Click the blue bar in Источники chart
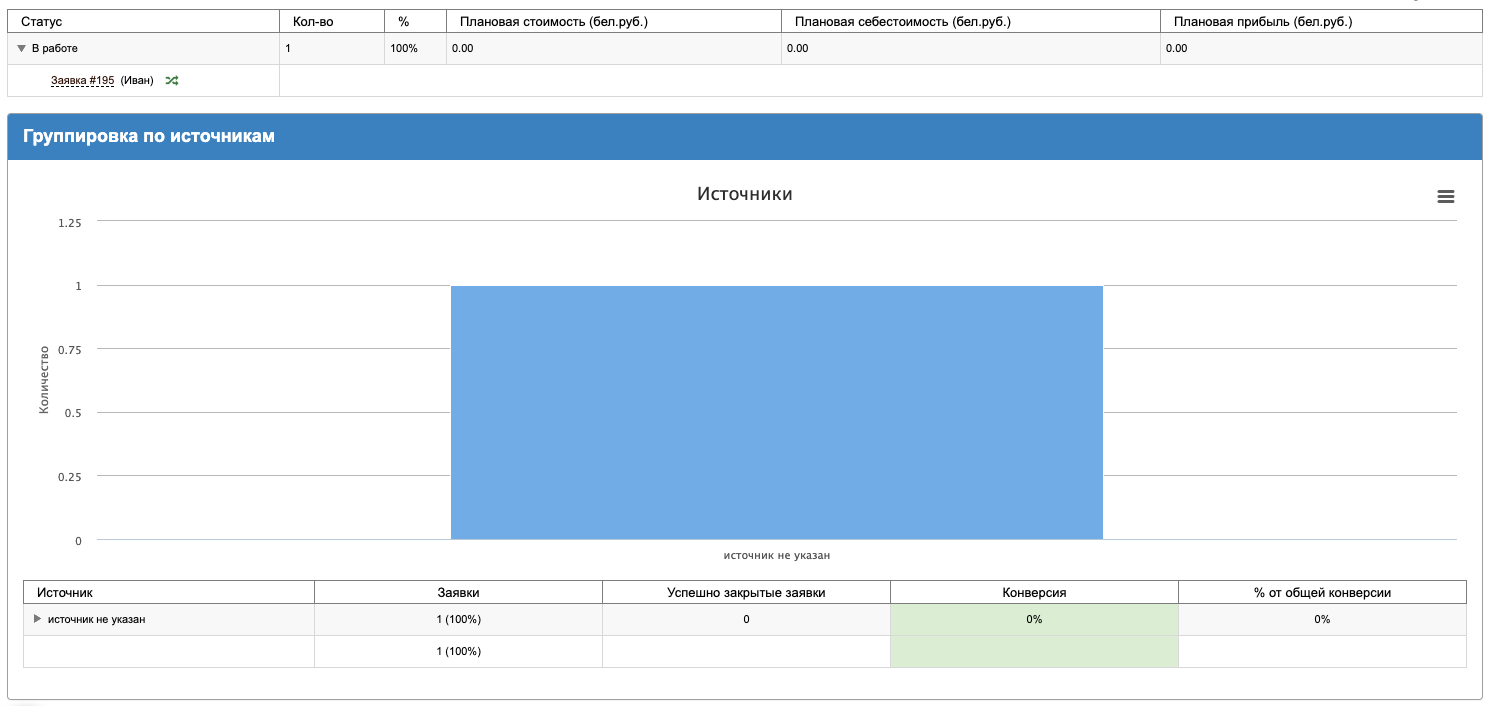This screenshot has width=1490, height=706. [x=776, y=412]
